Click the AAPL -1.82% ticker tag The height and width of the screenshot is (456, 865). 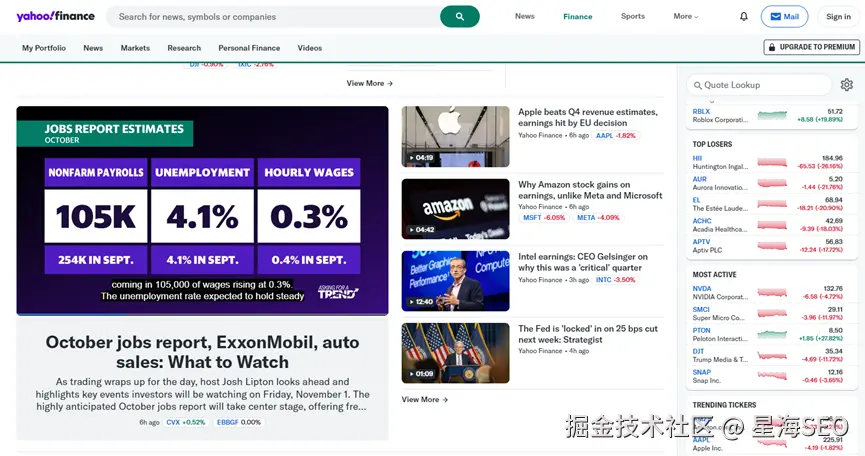pos(616,136)
